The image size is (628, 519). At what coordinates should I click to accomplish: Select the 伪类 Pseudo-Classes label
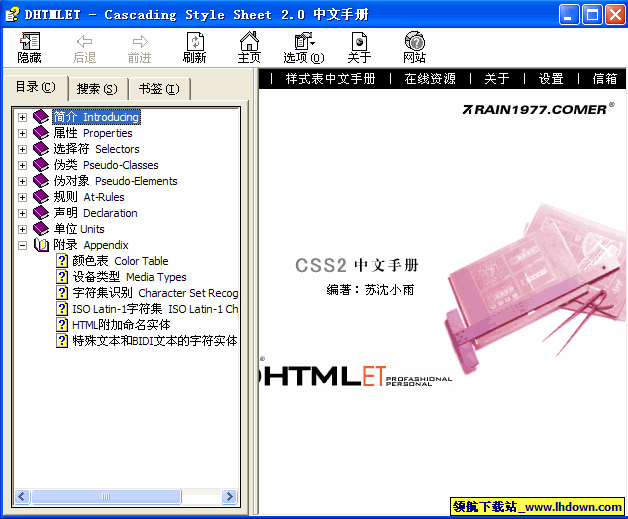point(106,165)
